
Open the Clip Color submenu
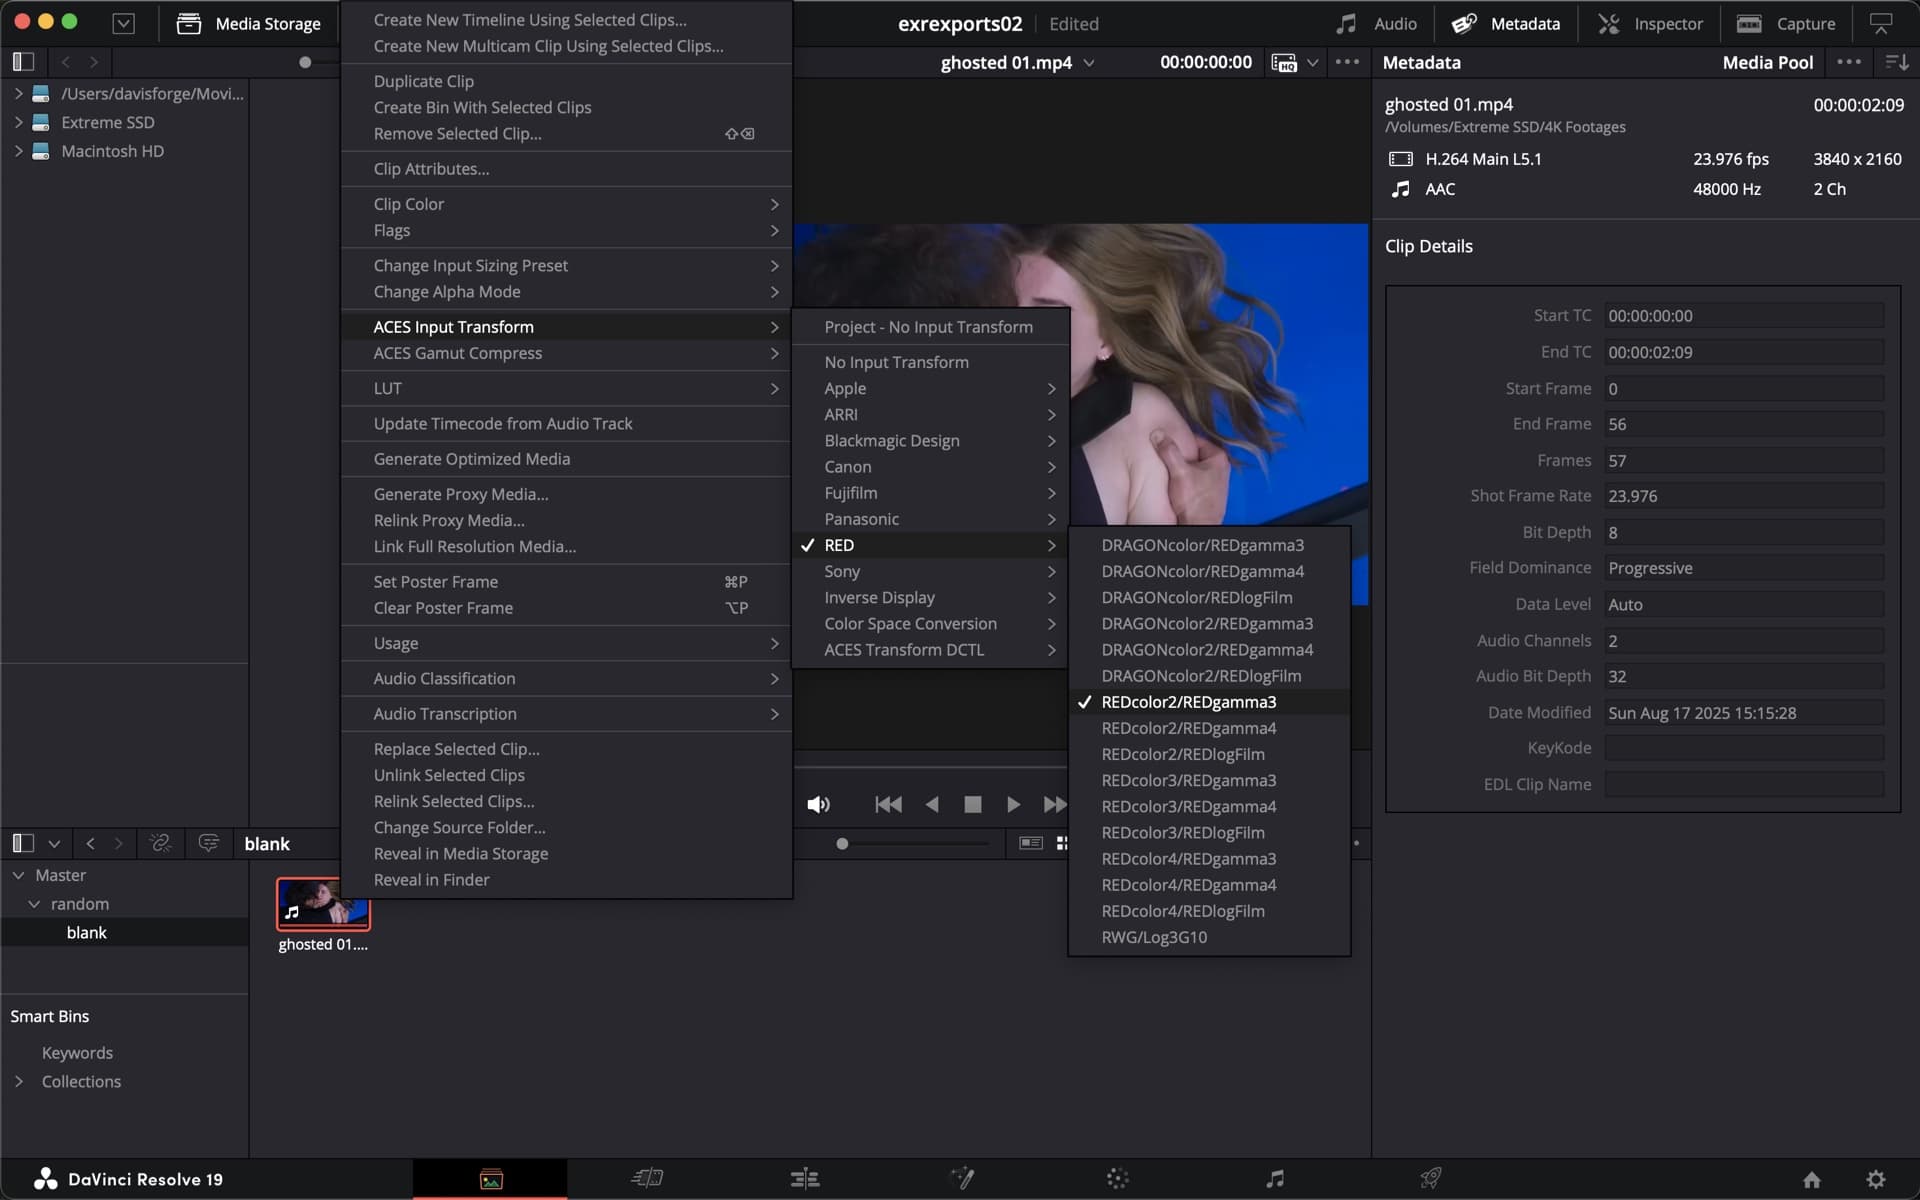pyautogui.click(x=566, y=204)
